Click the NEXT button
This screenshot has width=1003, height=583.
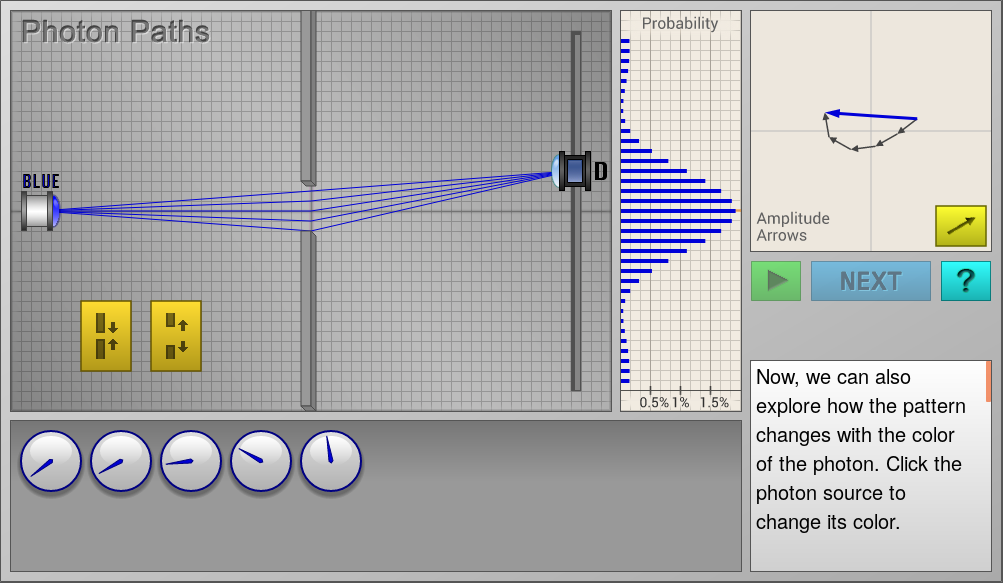(871, 281)
